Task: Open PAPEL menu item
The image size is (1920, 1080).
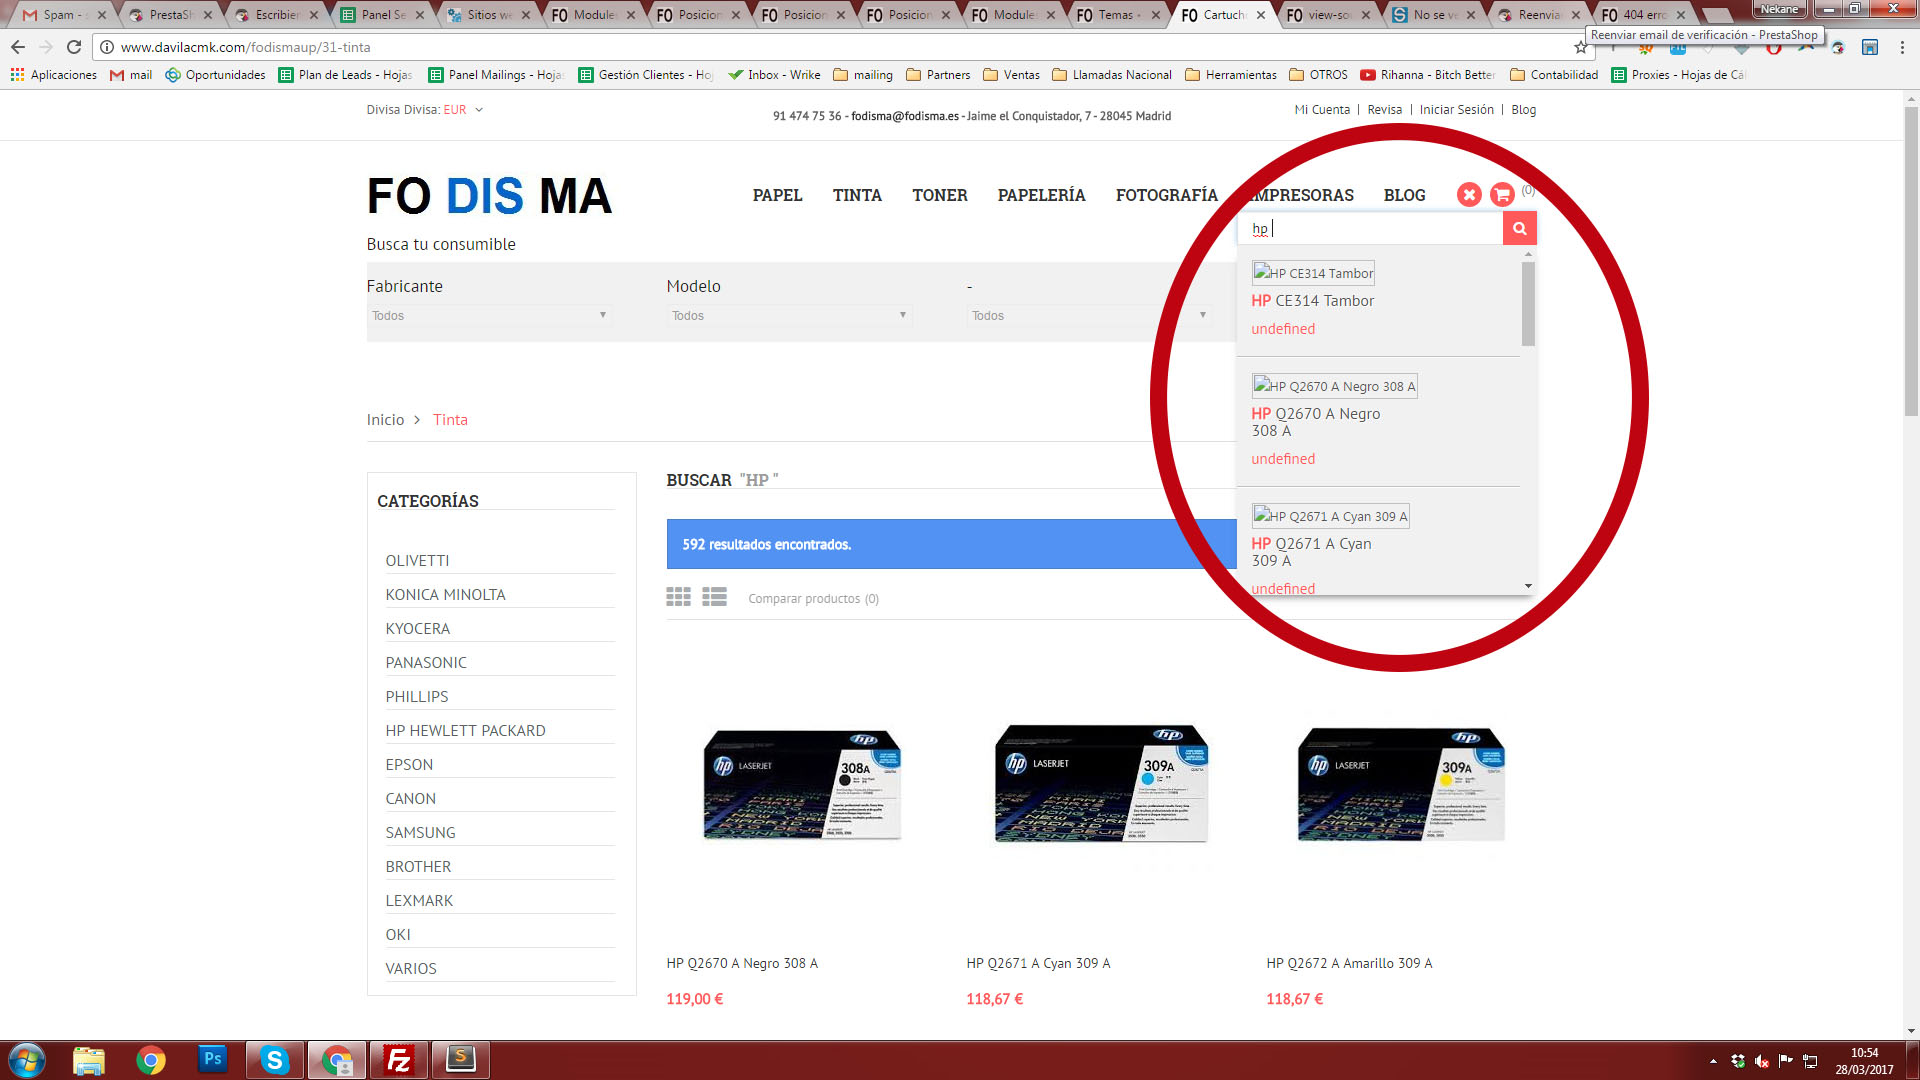Action: coord(777,195)
